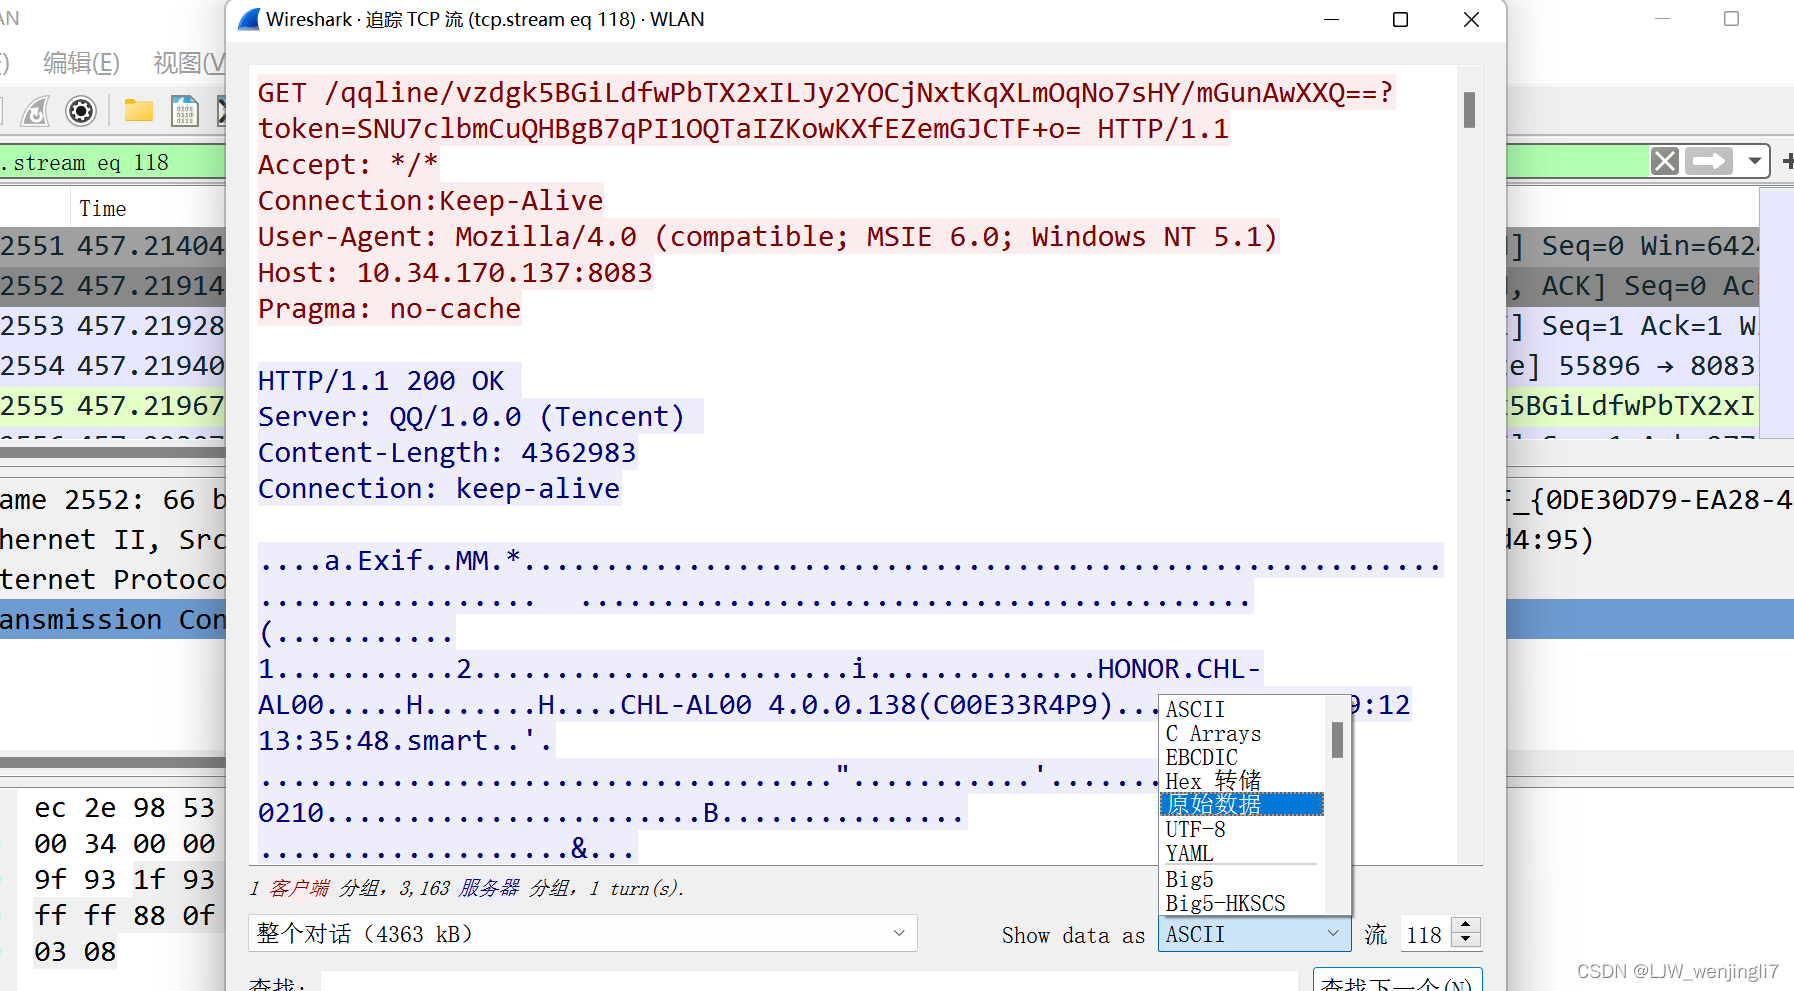Click the format list scrollbar thumb
The height and width of the screenshot is (991, 1794).
click(x=1337, y=740)
